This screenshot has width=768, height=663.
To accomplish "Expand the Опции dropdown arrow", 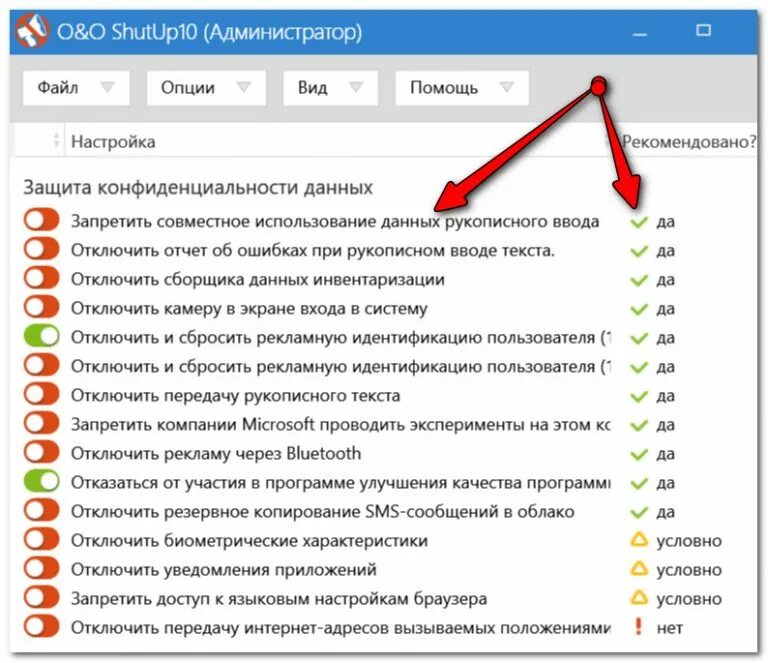I will pyautogui.click(x=243, y=87).
